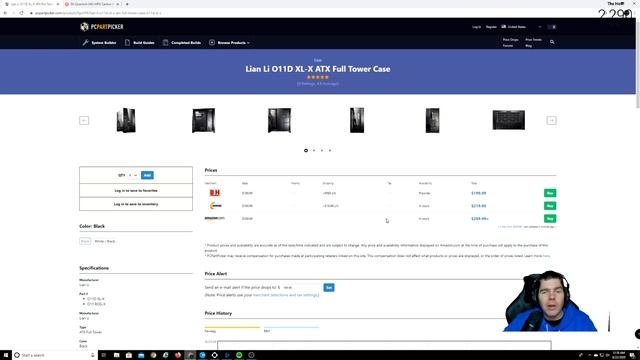The width and height of the screenshot is (640, 360).
Task: Open Windows Start menu
Action: point(6,355)
